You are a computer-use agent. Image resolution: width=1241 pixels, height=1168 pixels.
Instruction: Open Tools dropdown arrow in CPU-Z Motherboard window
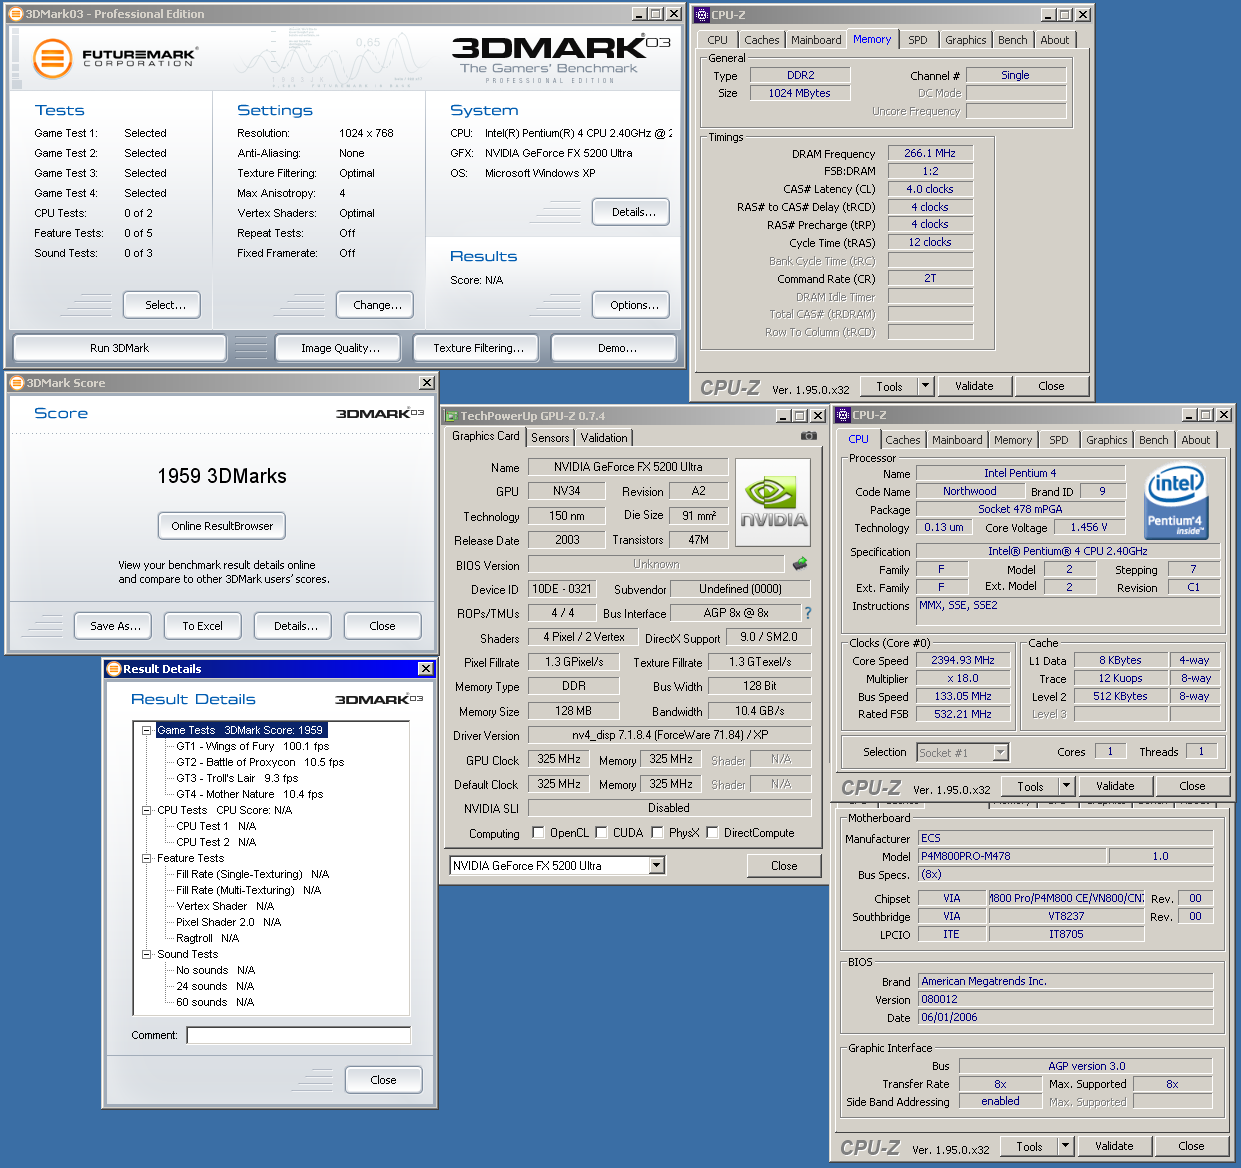tap(1065, 1146)
